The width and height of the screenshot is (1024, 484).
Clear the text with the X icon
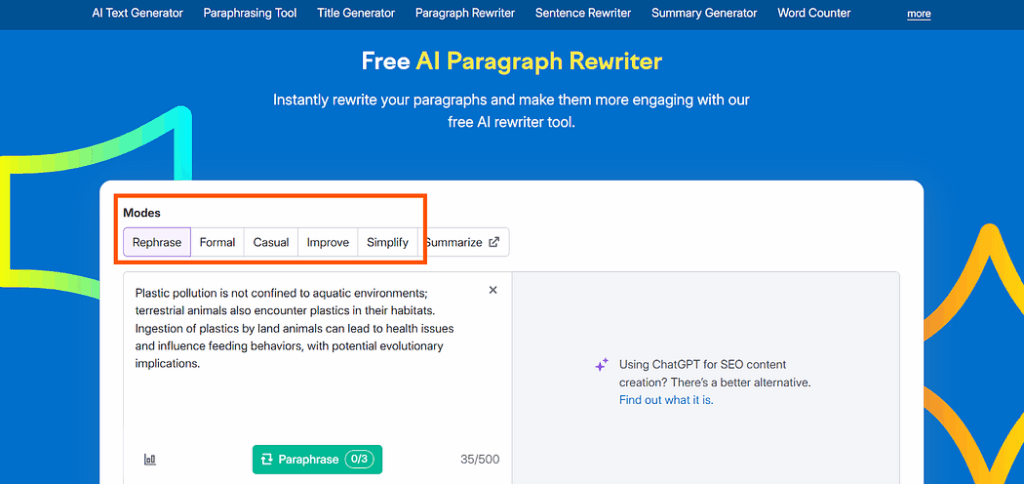493,290
